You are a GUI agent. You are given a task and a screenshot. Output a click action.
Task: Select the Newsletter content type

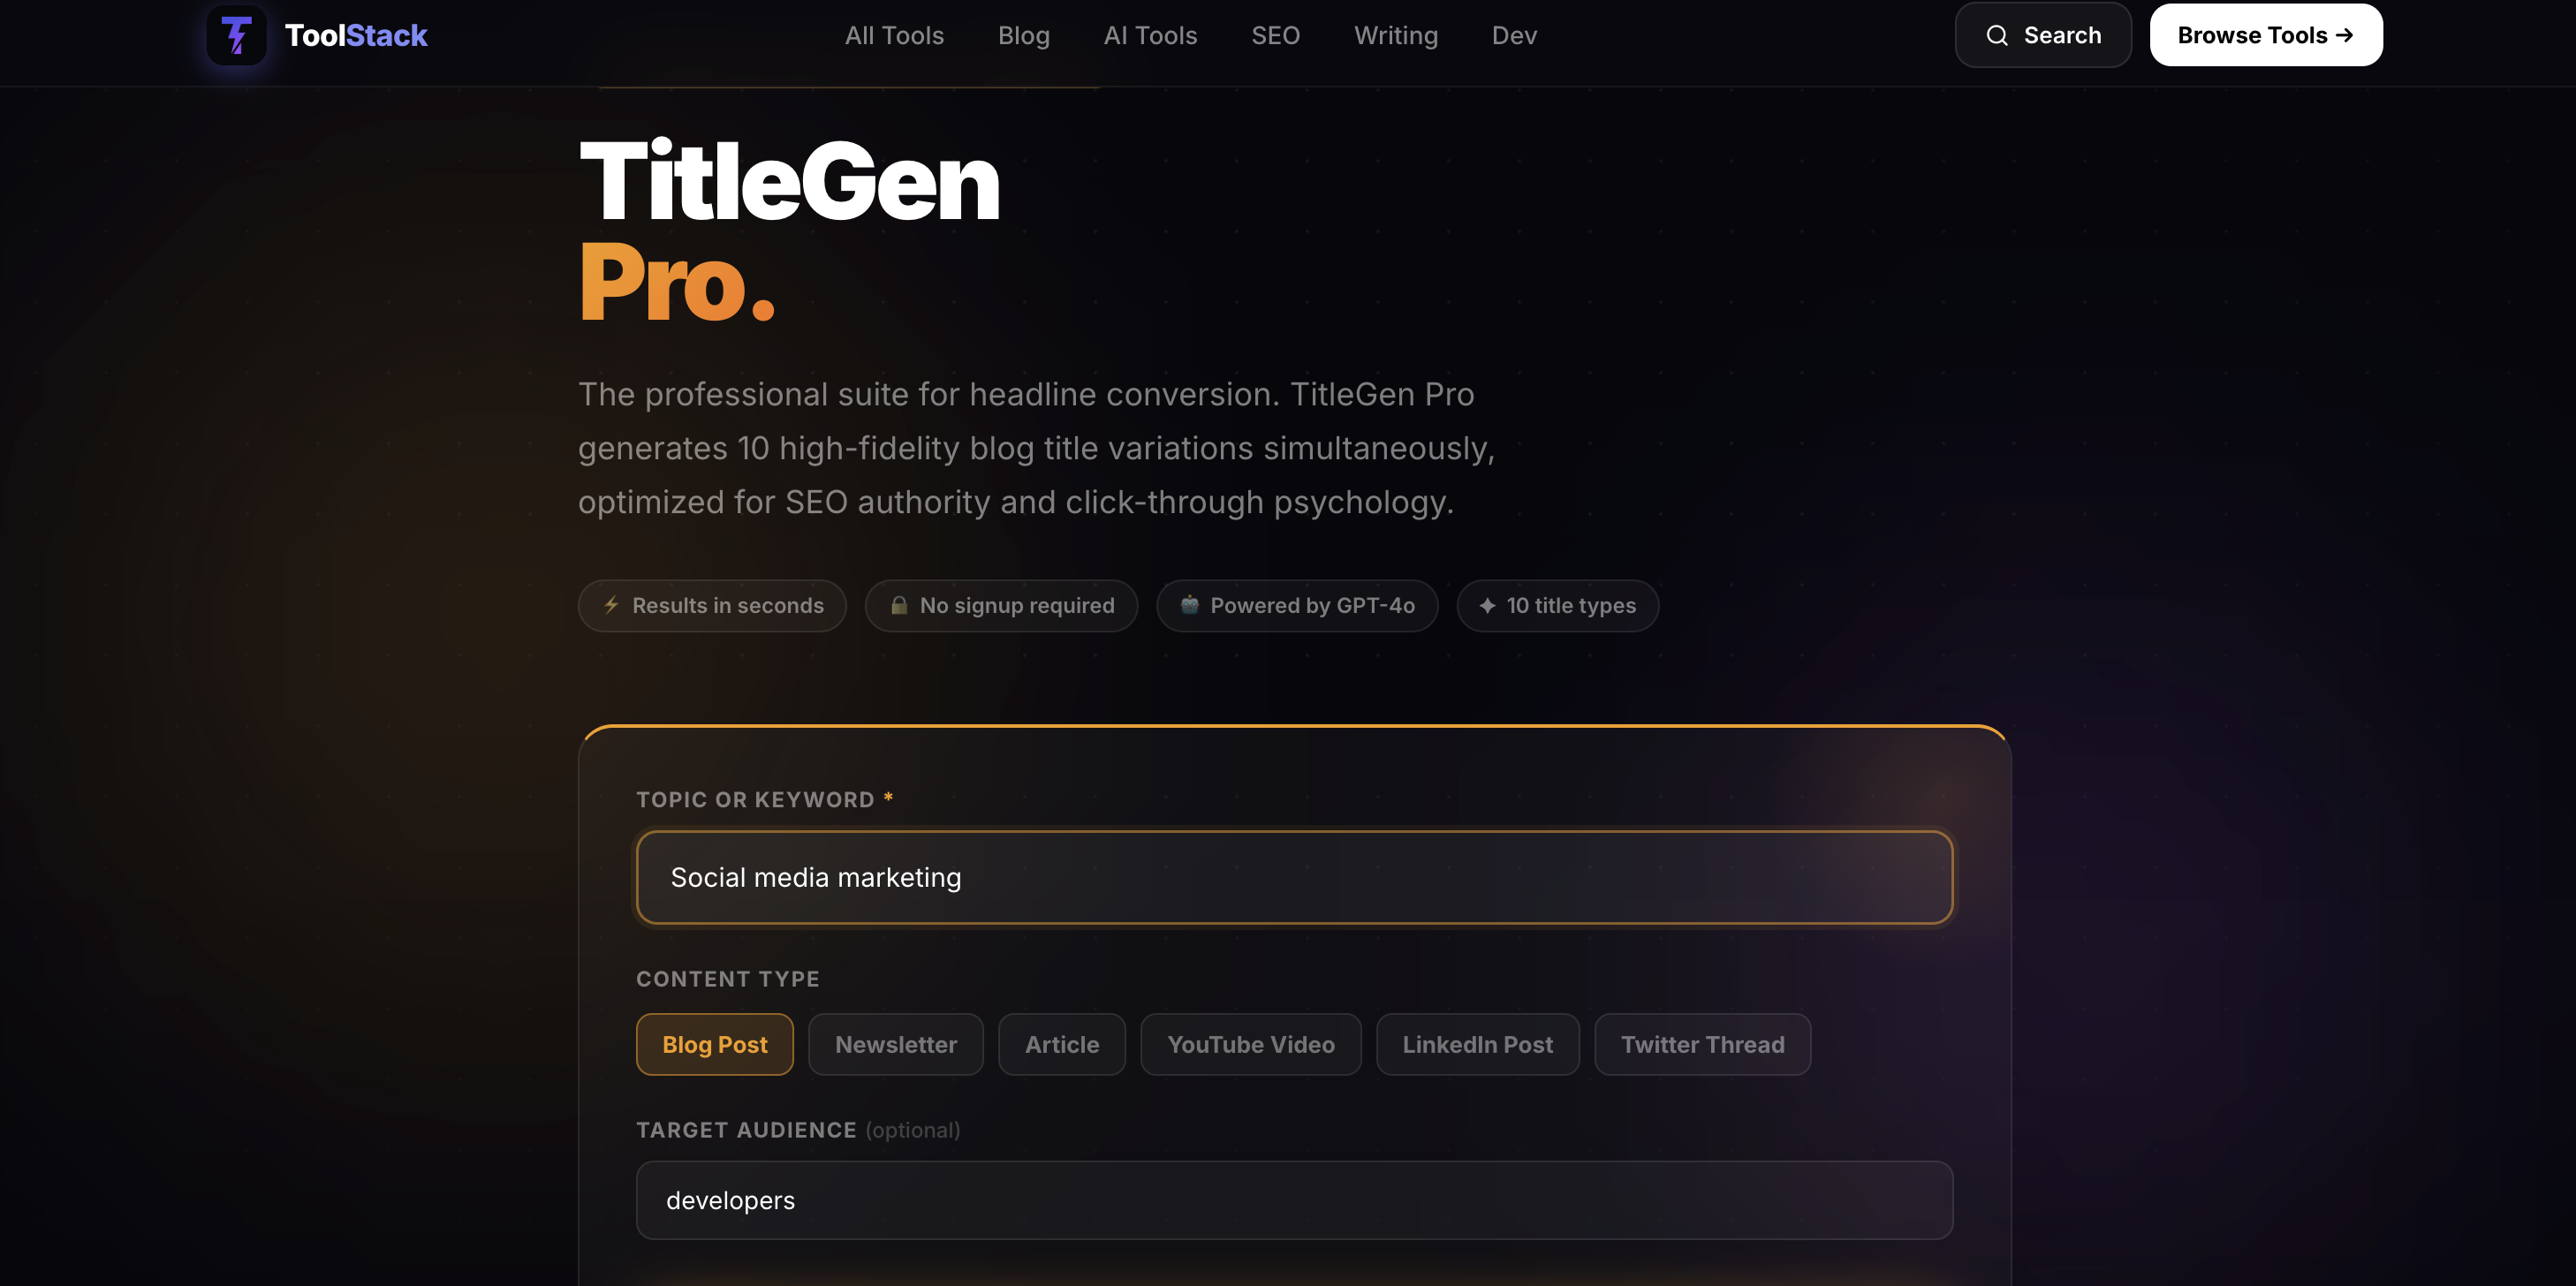(895, 1044)
